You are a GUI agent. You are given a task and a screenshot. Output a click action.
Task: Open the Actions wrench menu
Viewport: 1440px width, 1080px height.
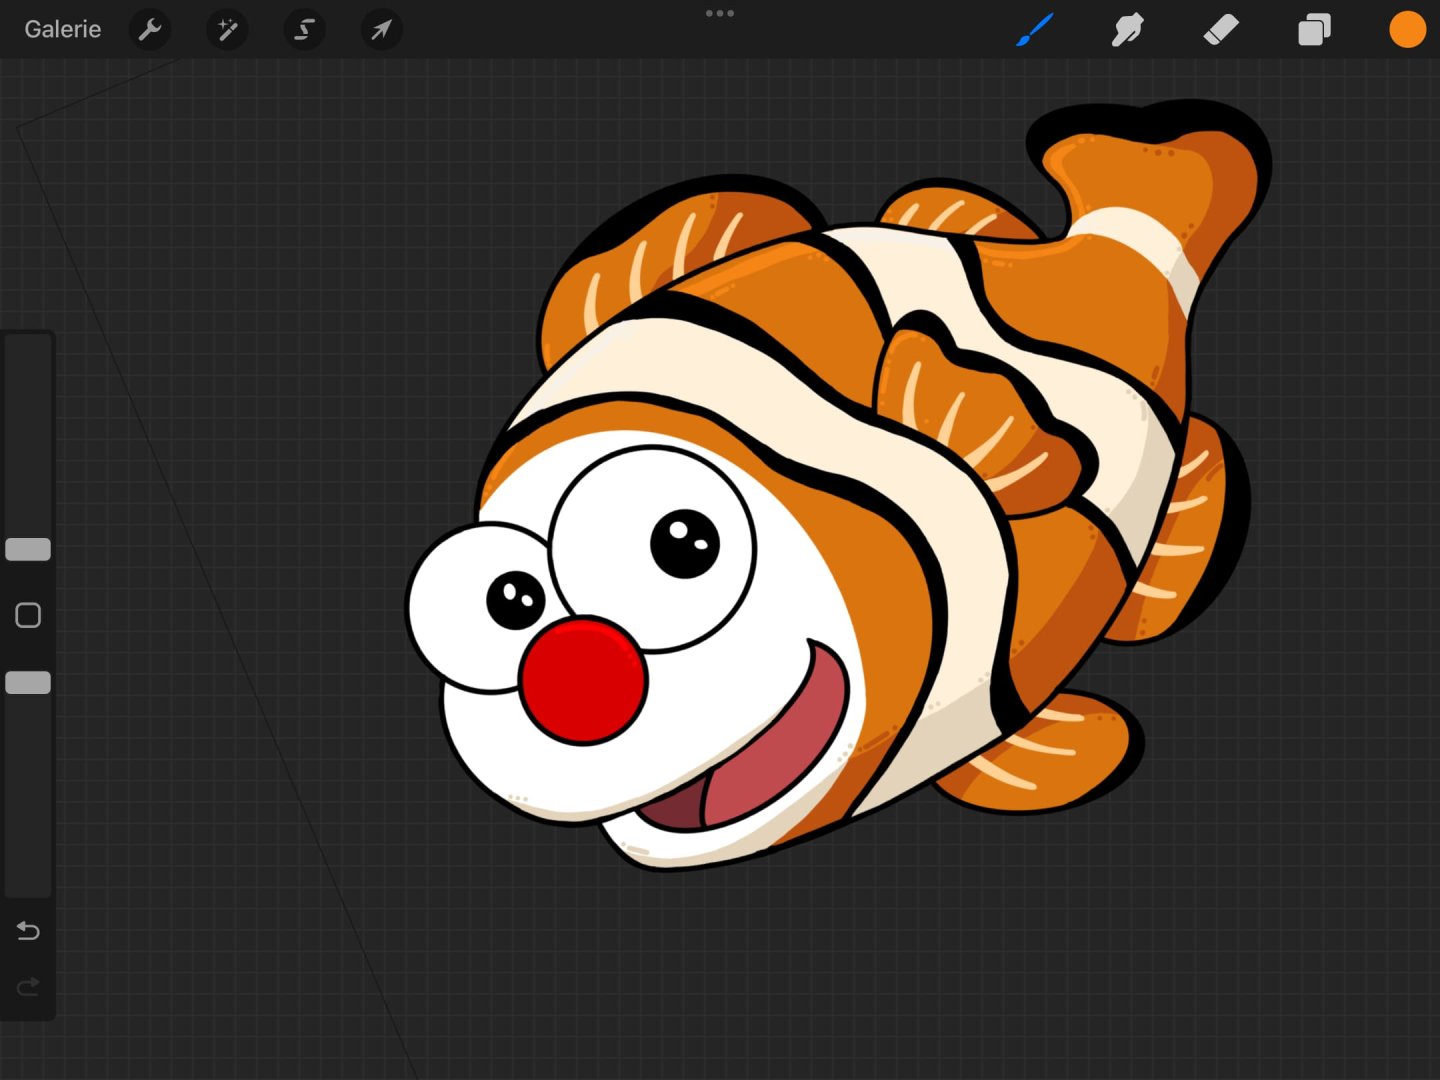[150, 30]
